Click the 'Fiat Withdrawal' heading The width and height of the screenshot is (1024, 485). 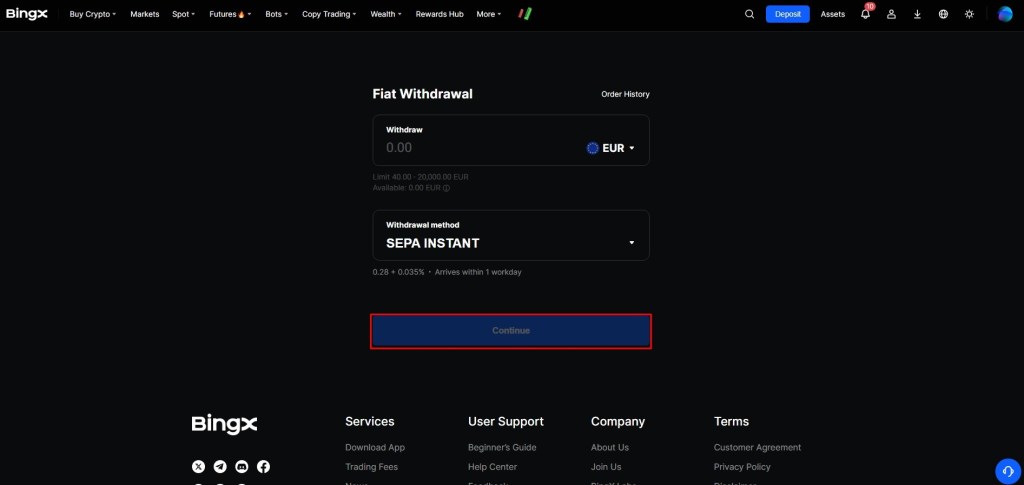(x=423, y=94)
